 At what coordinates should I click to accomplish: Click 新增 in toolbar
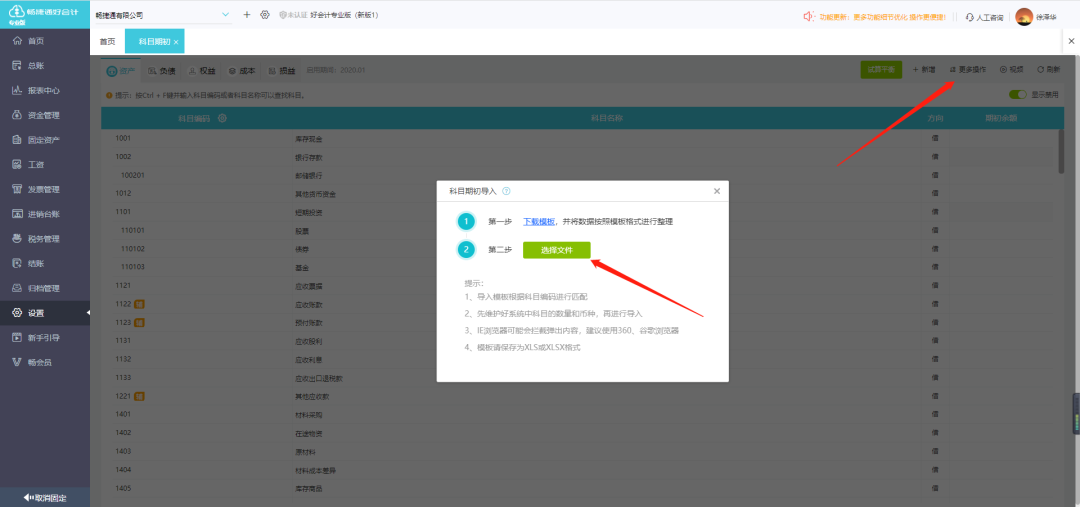coord(924,70)
